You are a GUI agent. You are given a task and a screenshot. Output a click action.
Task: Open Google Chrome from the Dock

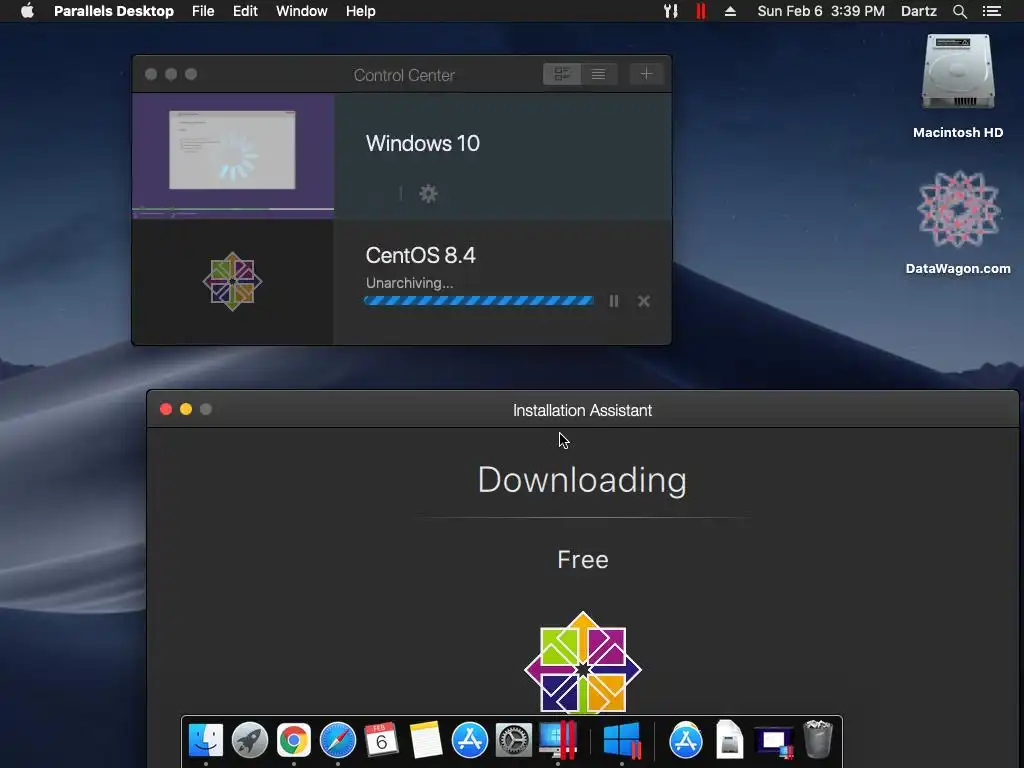[x=294, y=741]
